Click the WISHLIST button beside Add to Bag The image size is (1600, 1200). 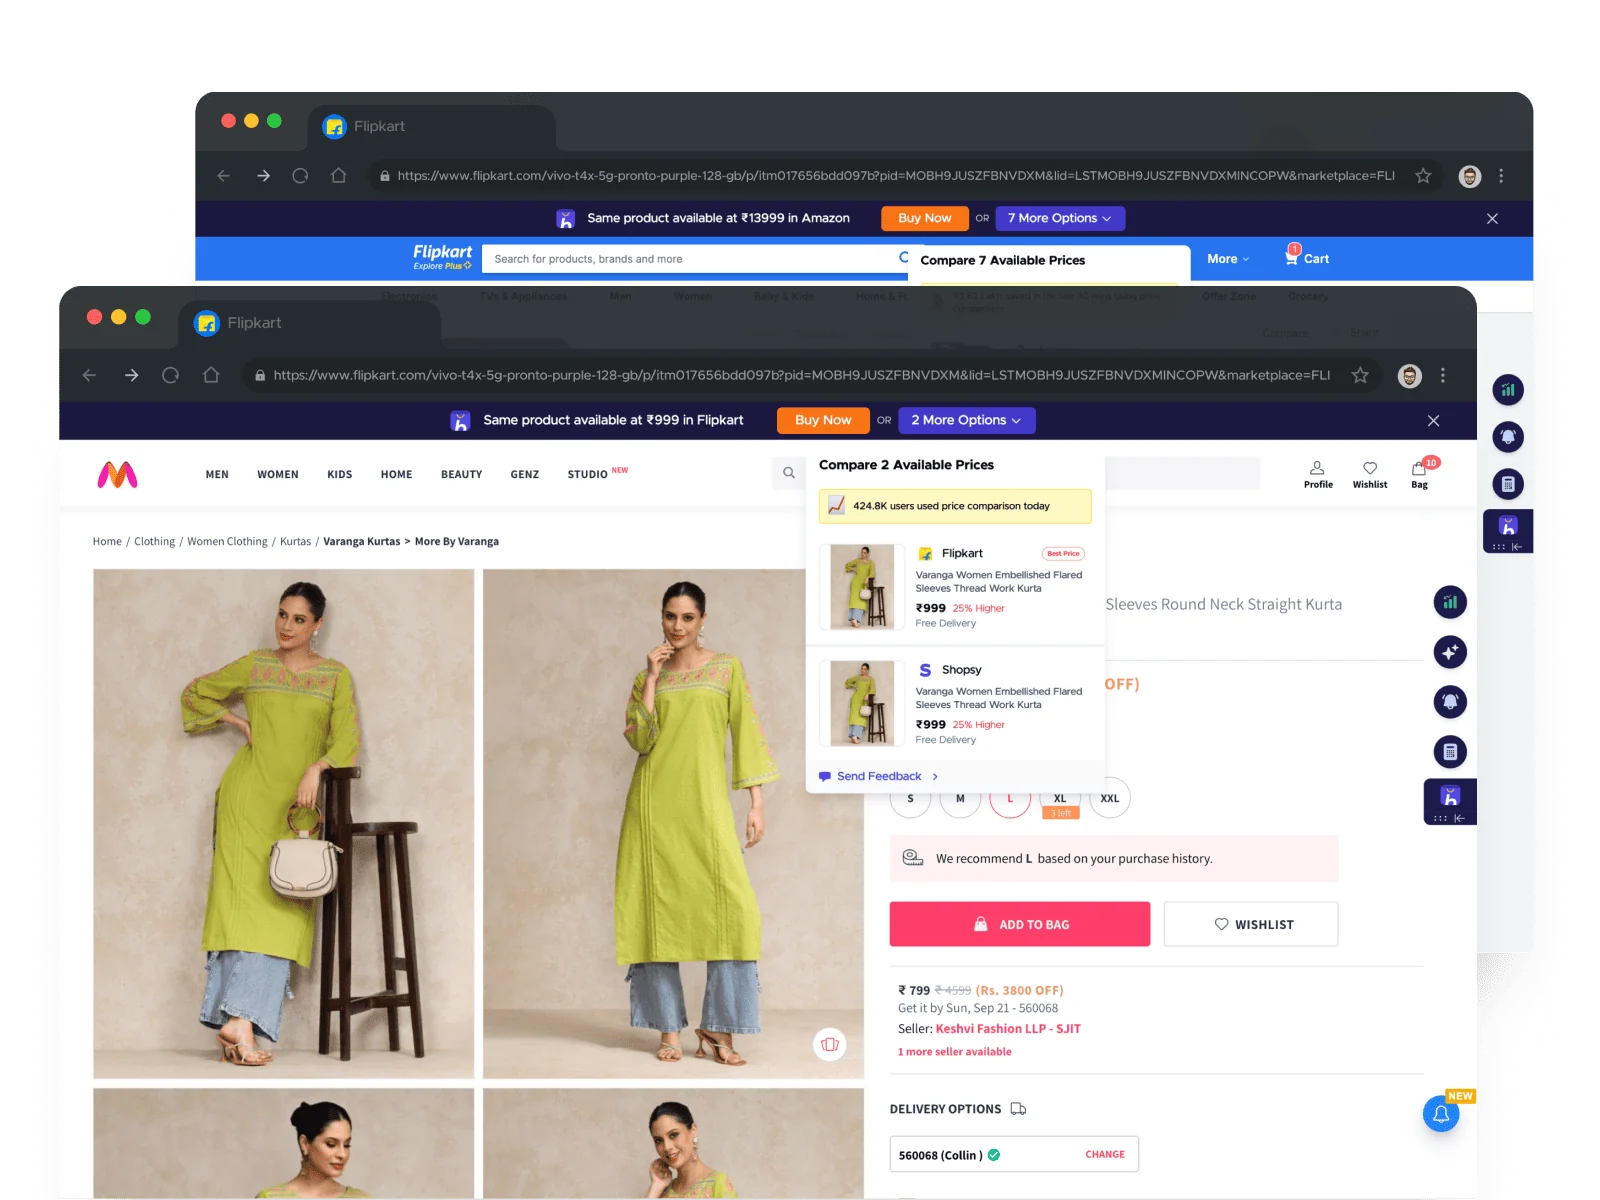[x=1251, y=924]
